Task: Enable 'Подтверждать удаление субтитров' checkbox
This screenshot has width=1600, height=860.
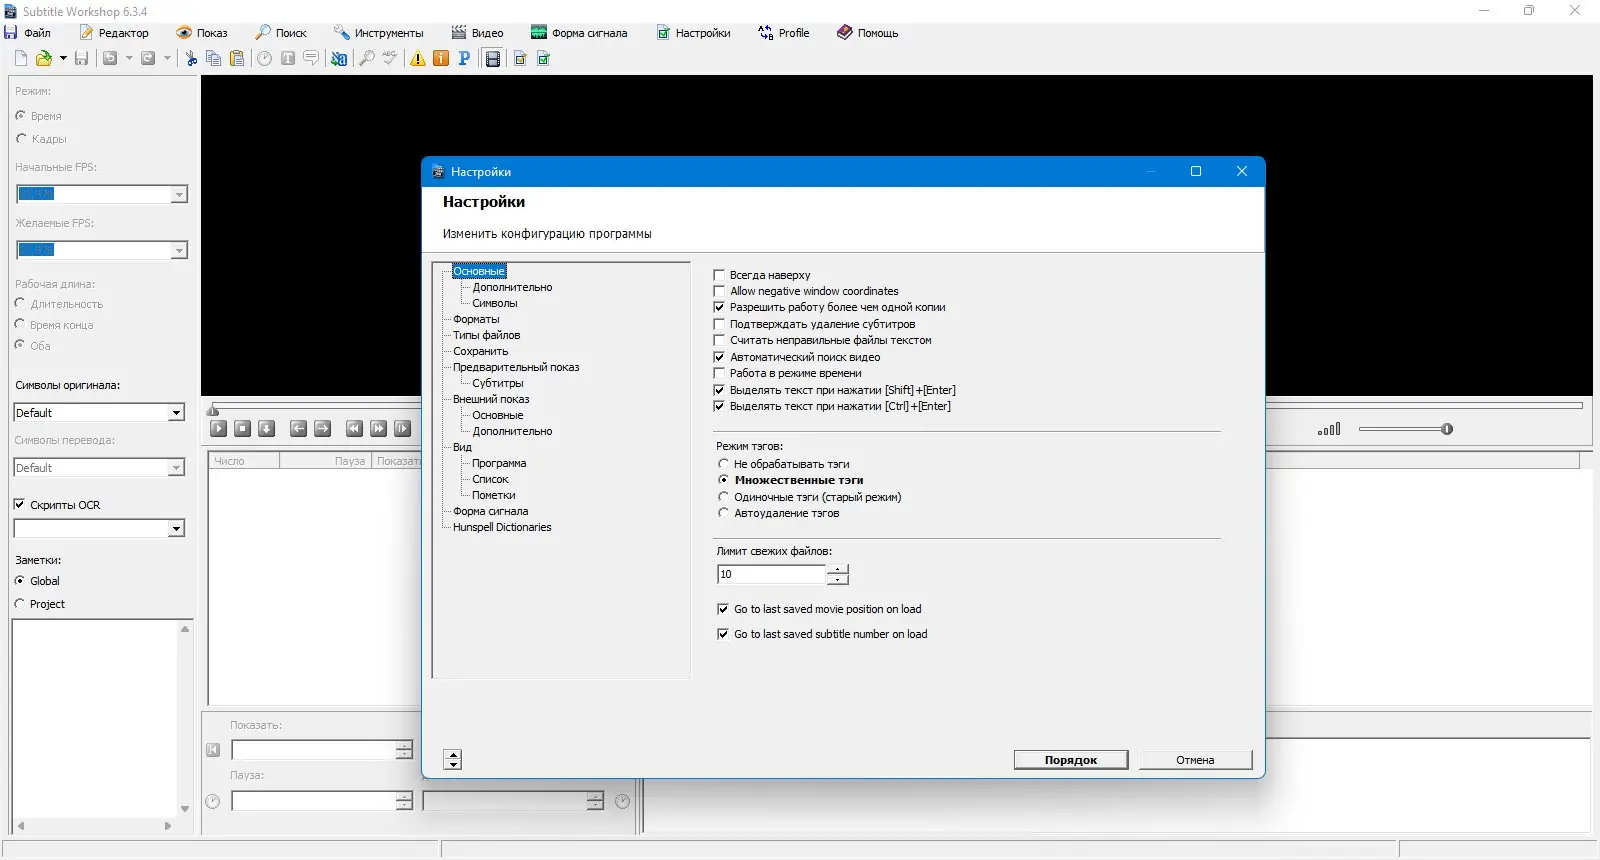Action: coord(719,324)
